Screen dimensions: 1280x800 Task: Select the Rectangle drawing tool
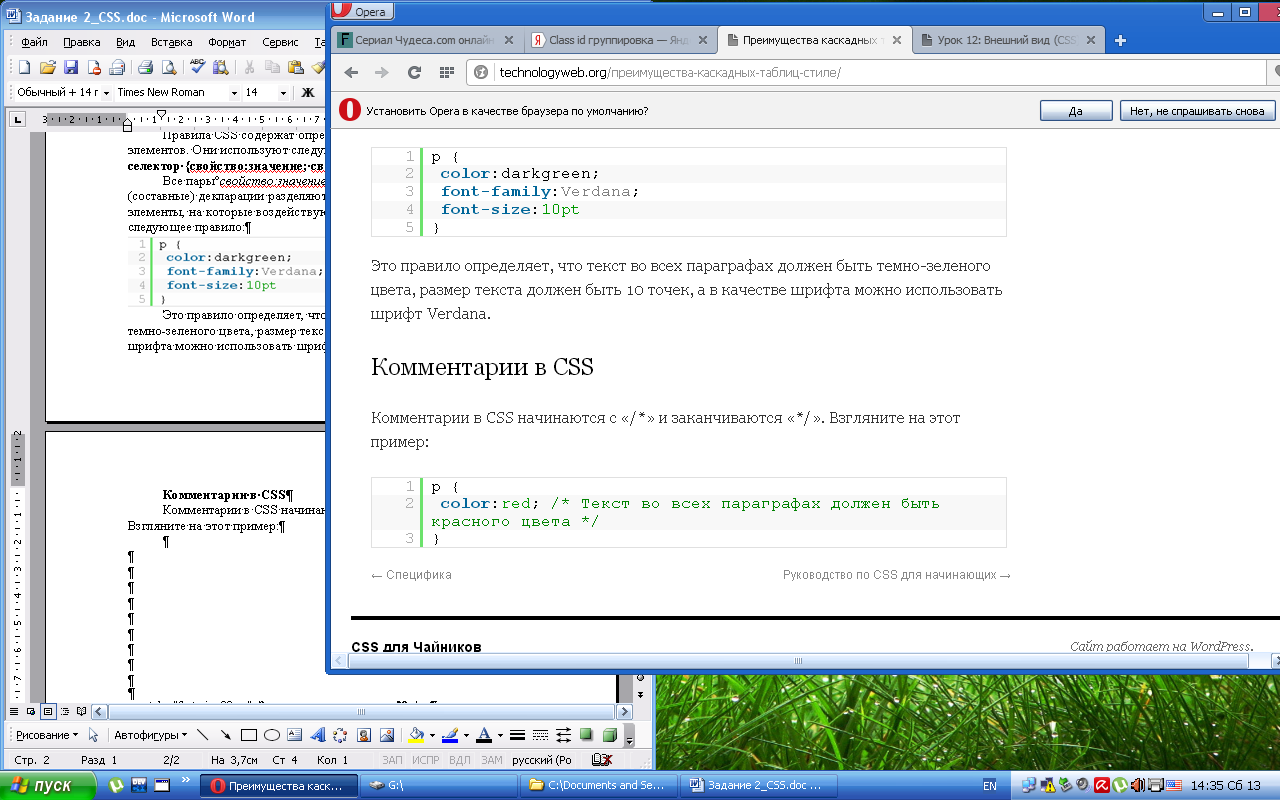tap(249, 735)
